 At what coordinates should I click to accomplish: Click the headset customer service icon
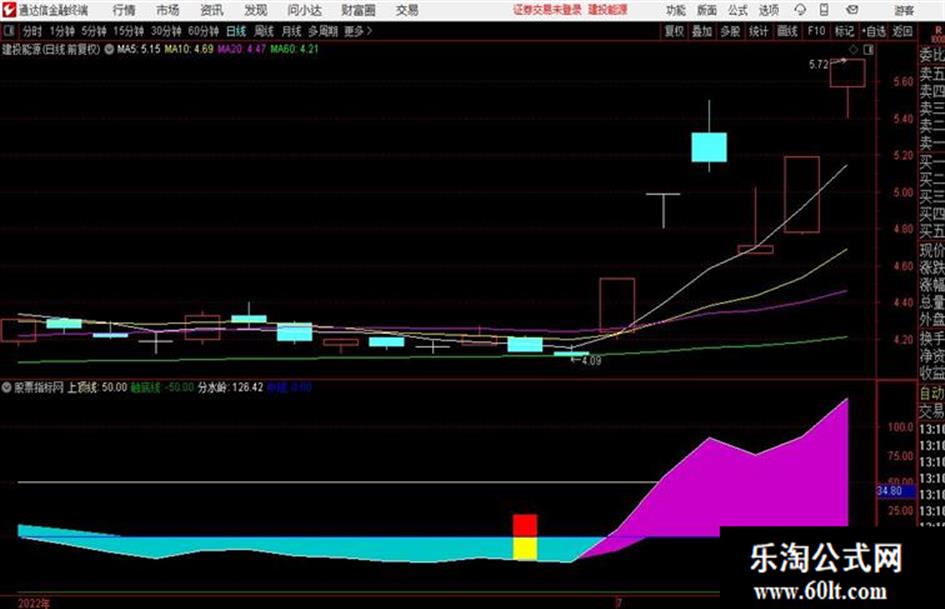click(800, 10)
